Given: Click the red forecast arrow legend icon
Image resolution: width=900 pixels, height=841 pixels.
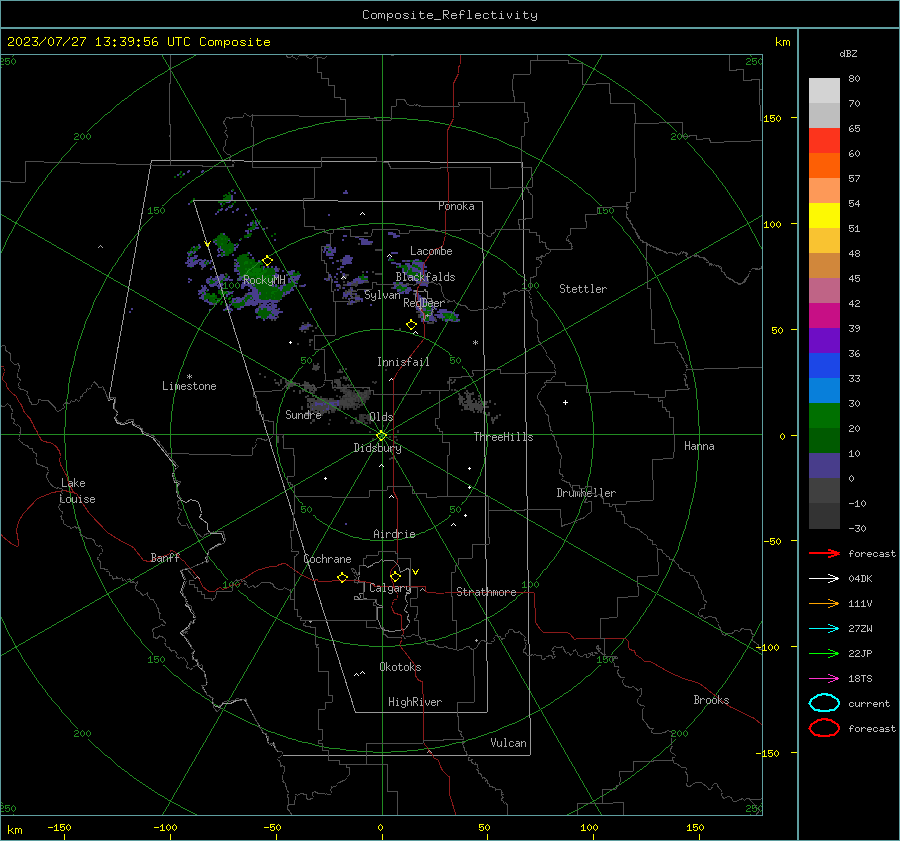Looking at the screenshot, I should click(824, 553).
